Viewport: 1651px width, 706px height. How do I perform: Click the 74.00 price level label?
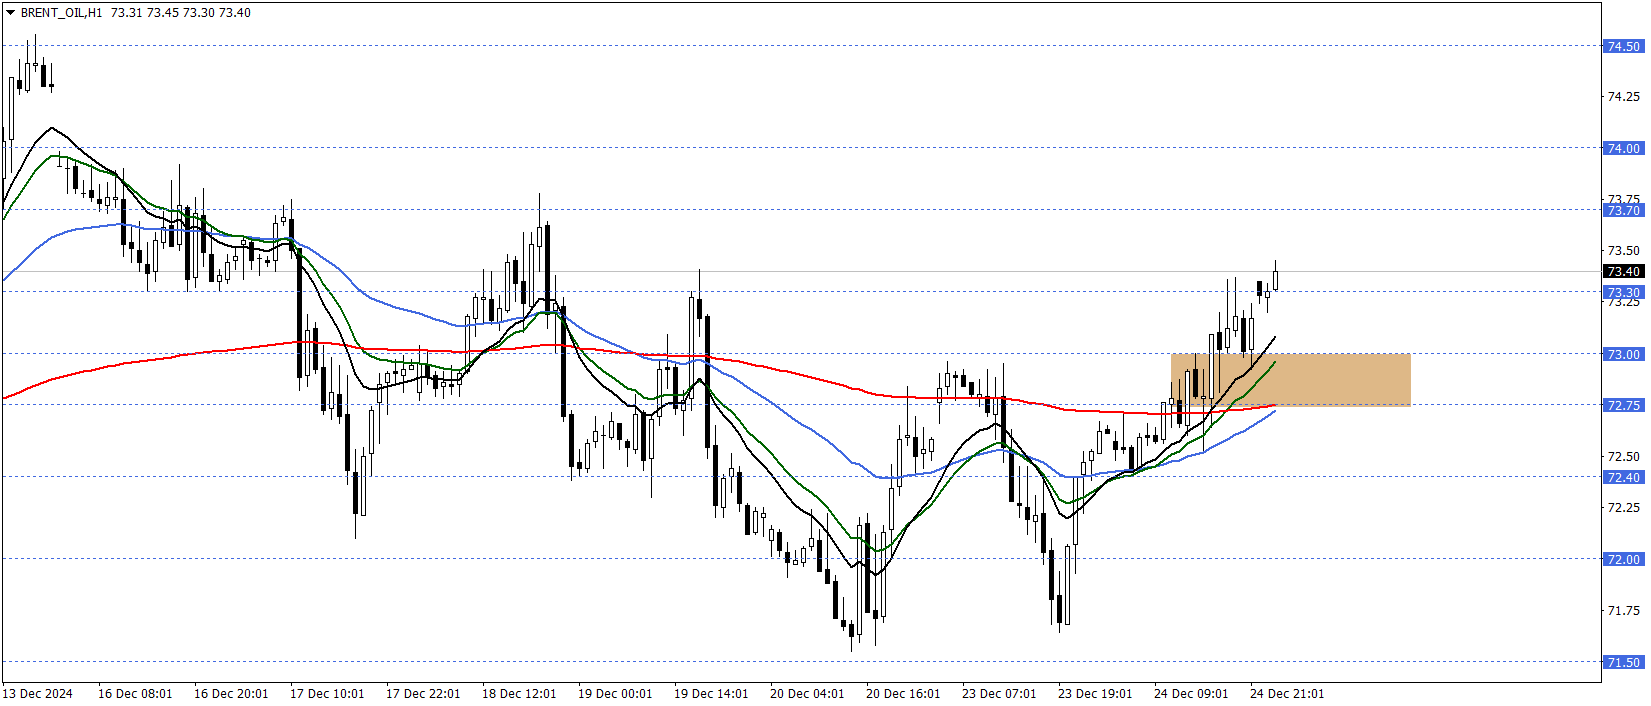tap(1623, 148)
